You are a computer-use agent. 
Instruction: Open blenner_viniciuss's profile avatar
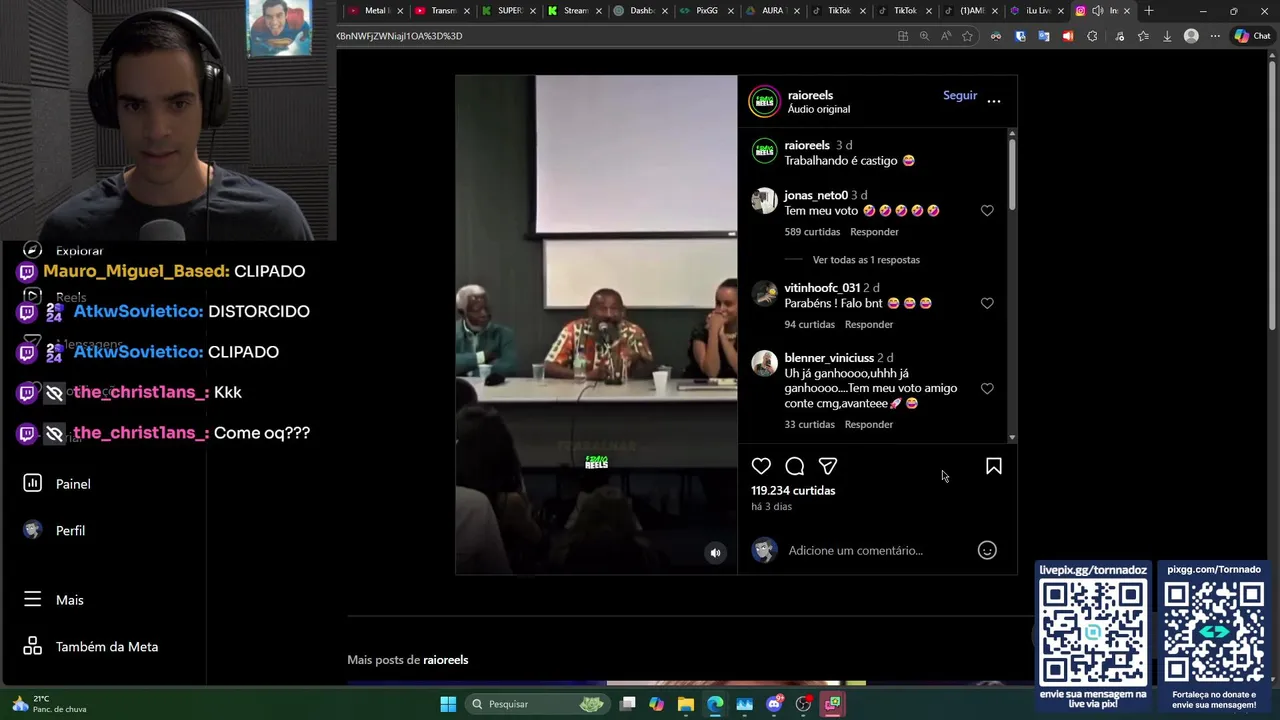coord(764,363)
